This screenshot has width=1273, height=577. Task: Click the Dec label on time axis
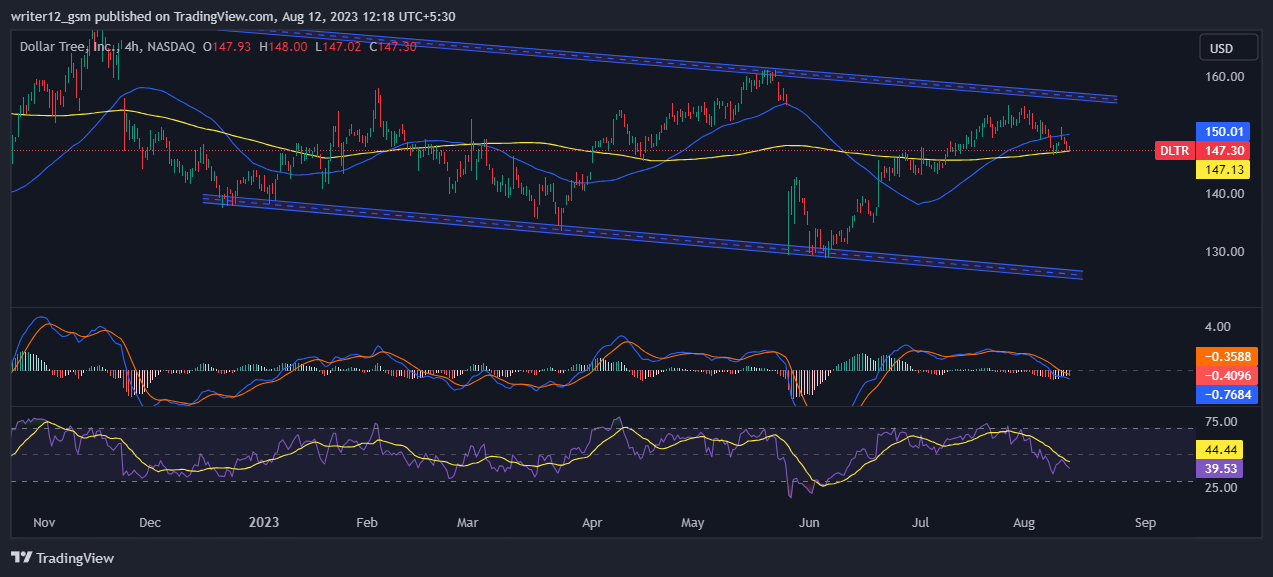pyautogui.click(x=149, y=522)
